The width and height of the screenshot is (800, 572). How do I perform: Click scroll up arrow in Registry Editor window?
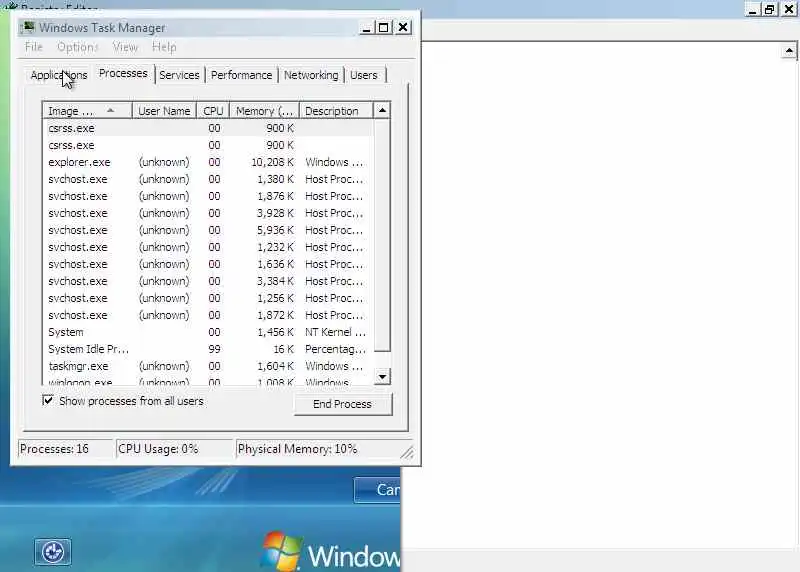click(789, 51)
